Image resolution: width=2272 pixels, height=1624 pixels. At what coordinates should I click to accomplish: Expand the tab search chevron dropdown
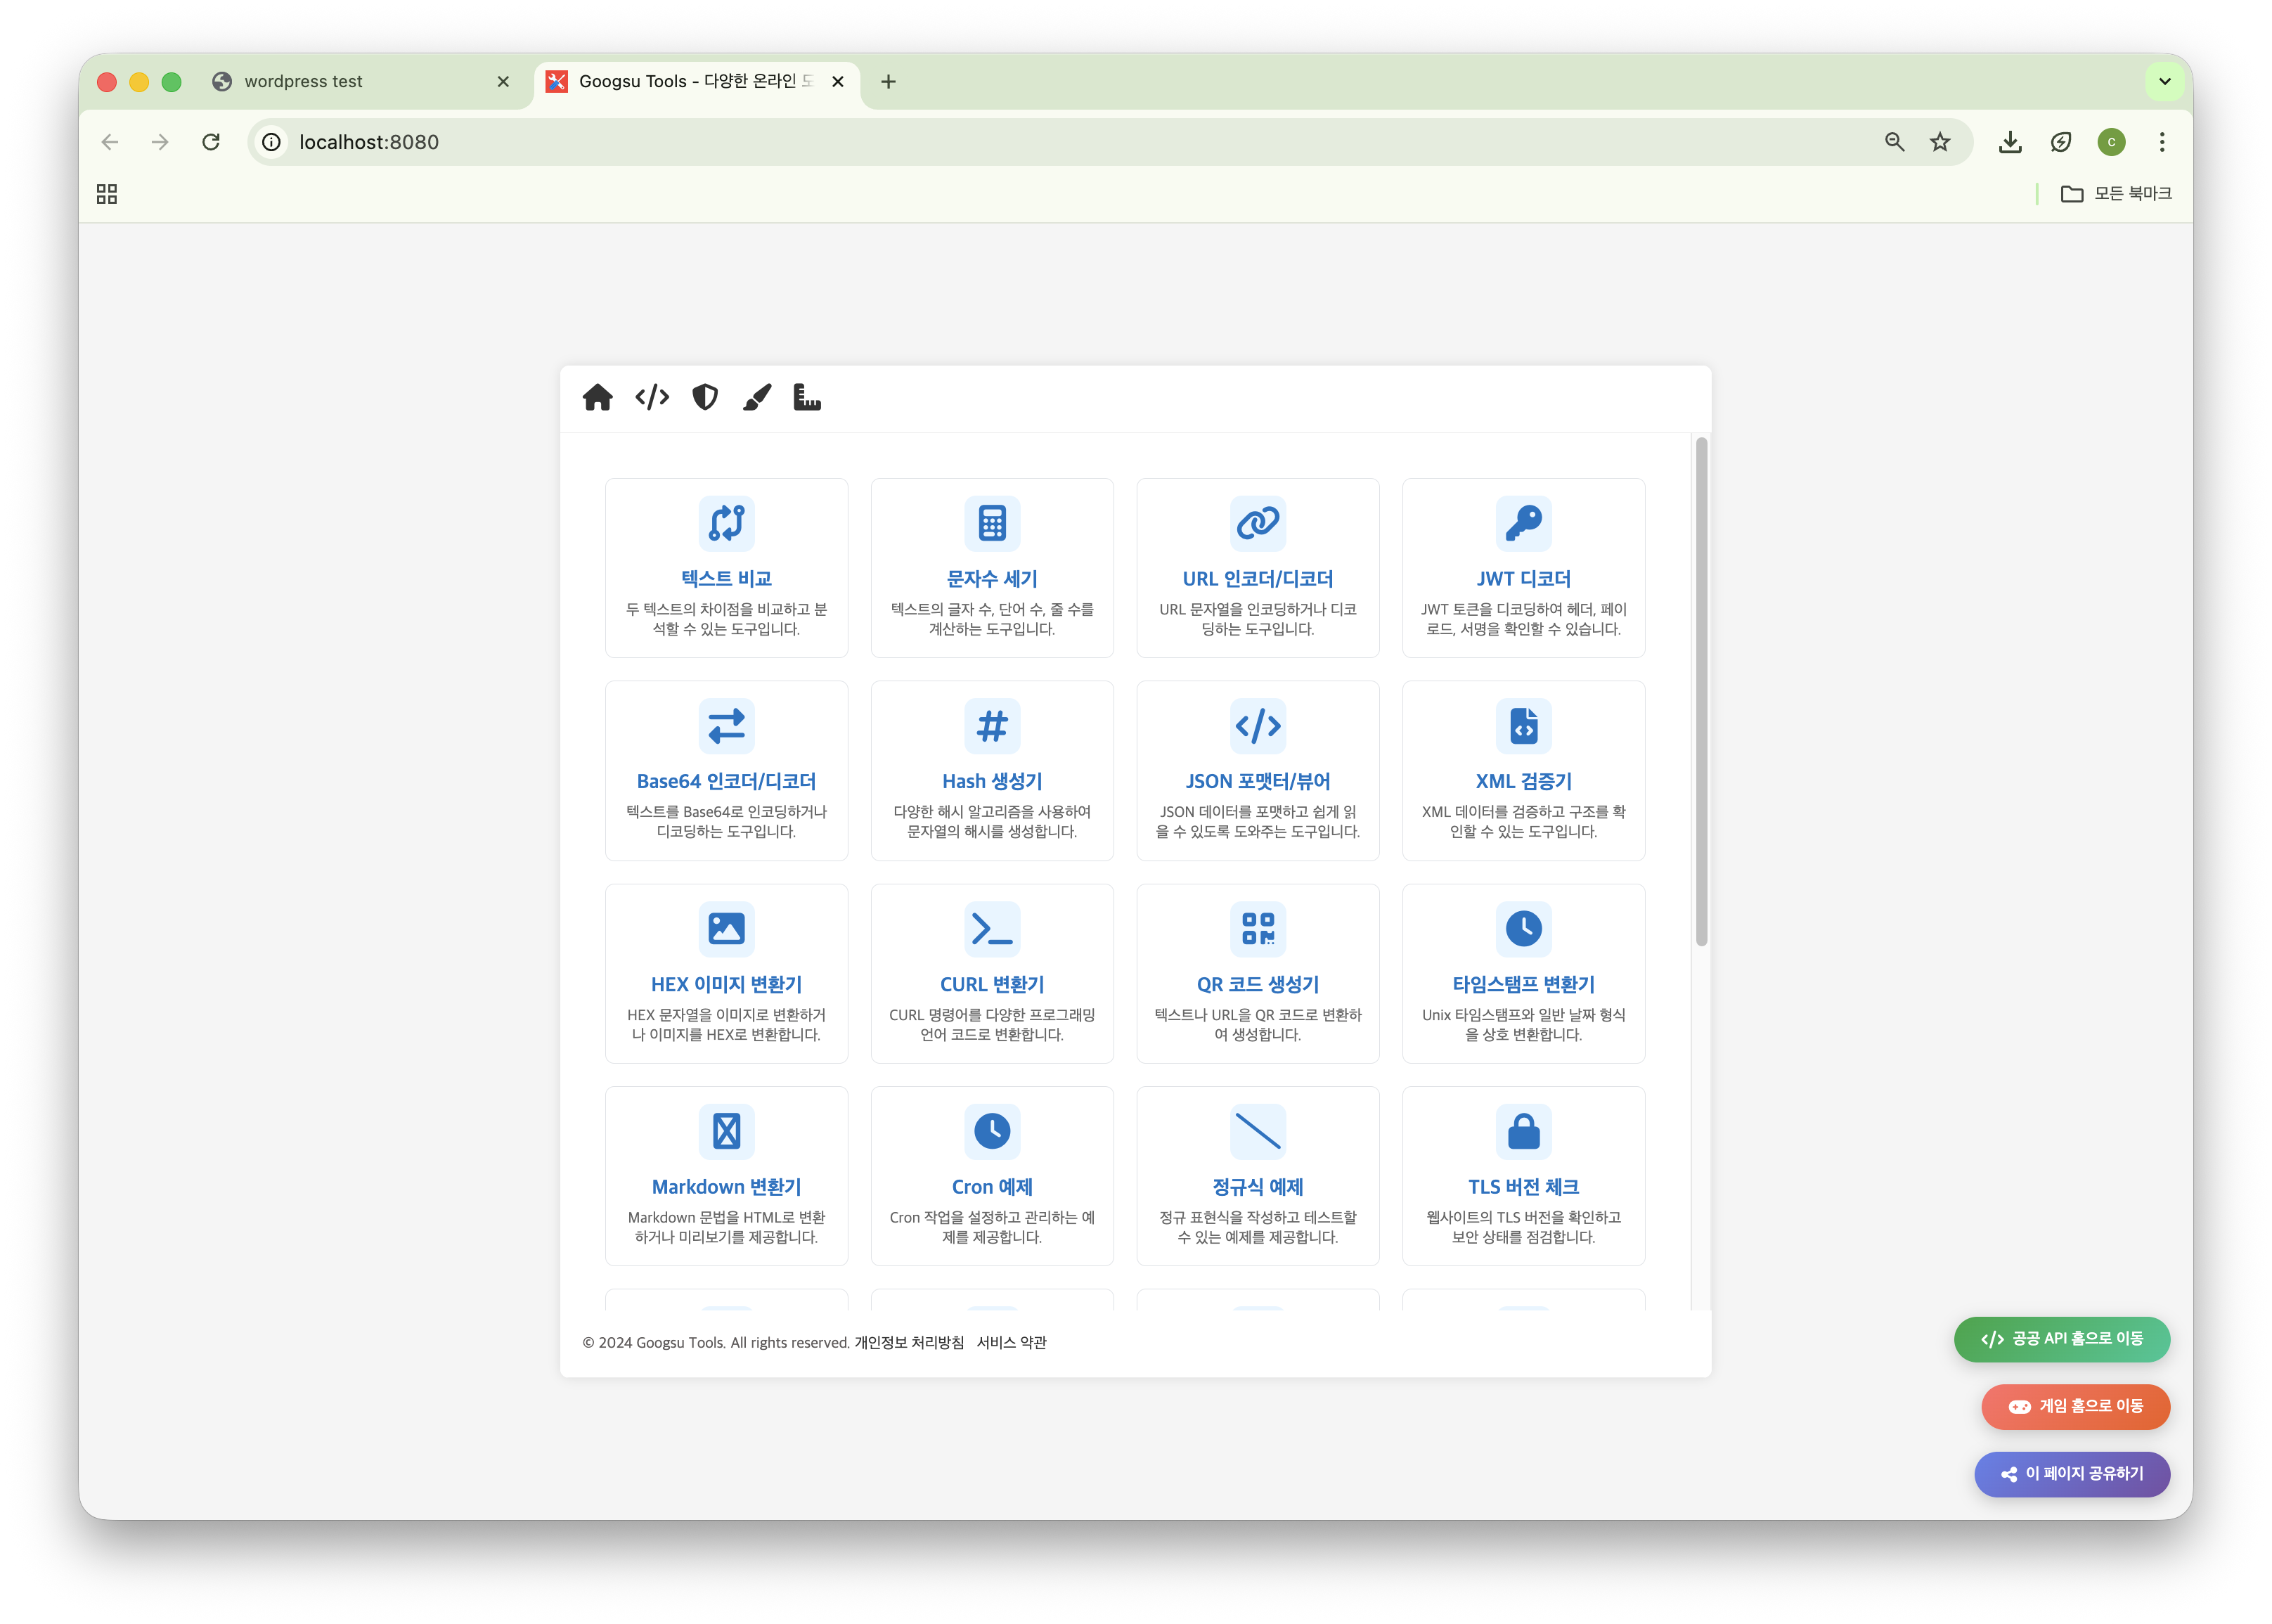pyautogui.click(x=2164, y=82)
